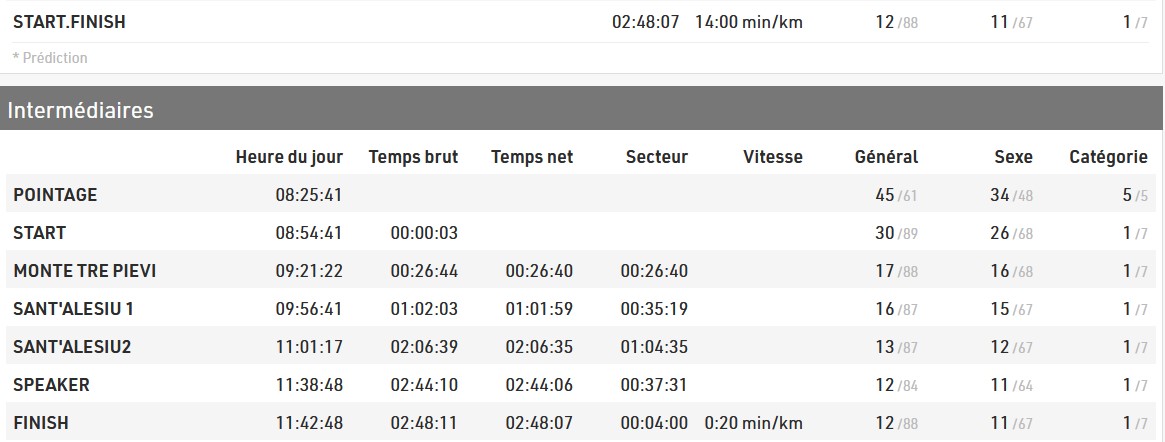The height and width of the screenshot is (442, 1165).
Task: Click the FINISH checkpoint label
Action: 41,423
